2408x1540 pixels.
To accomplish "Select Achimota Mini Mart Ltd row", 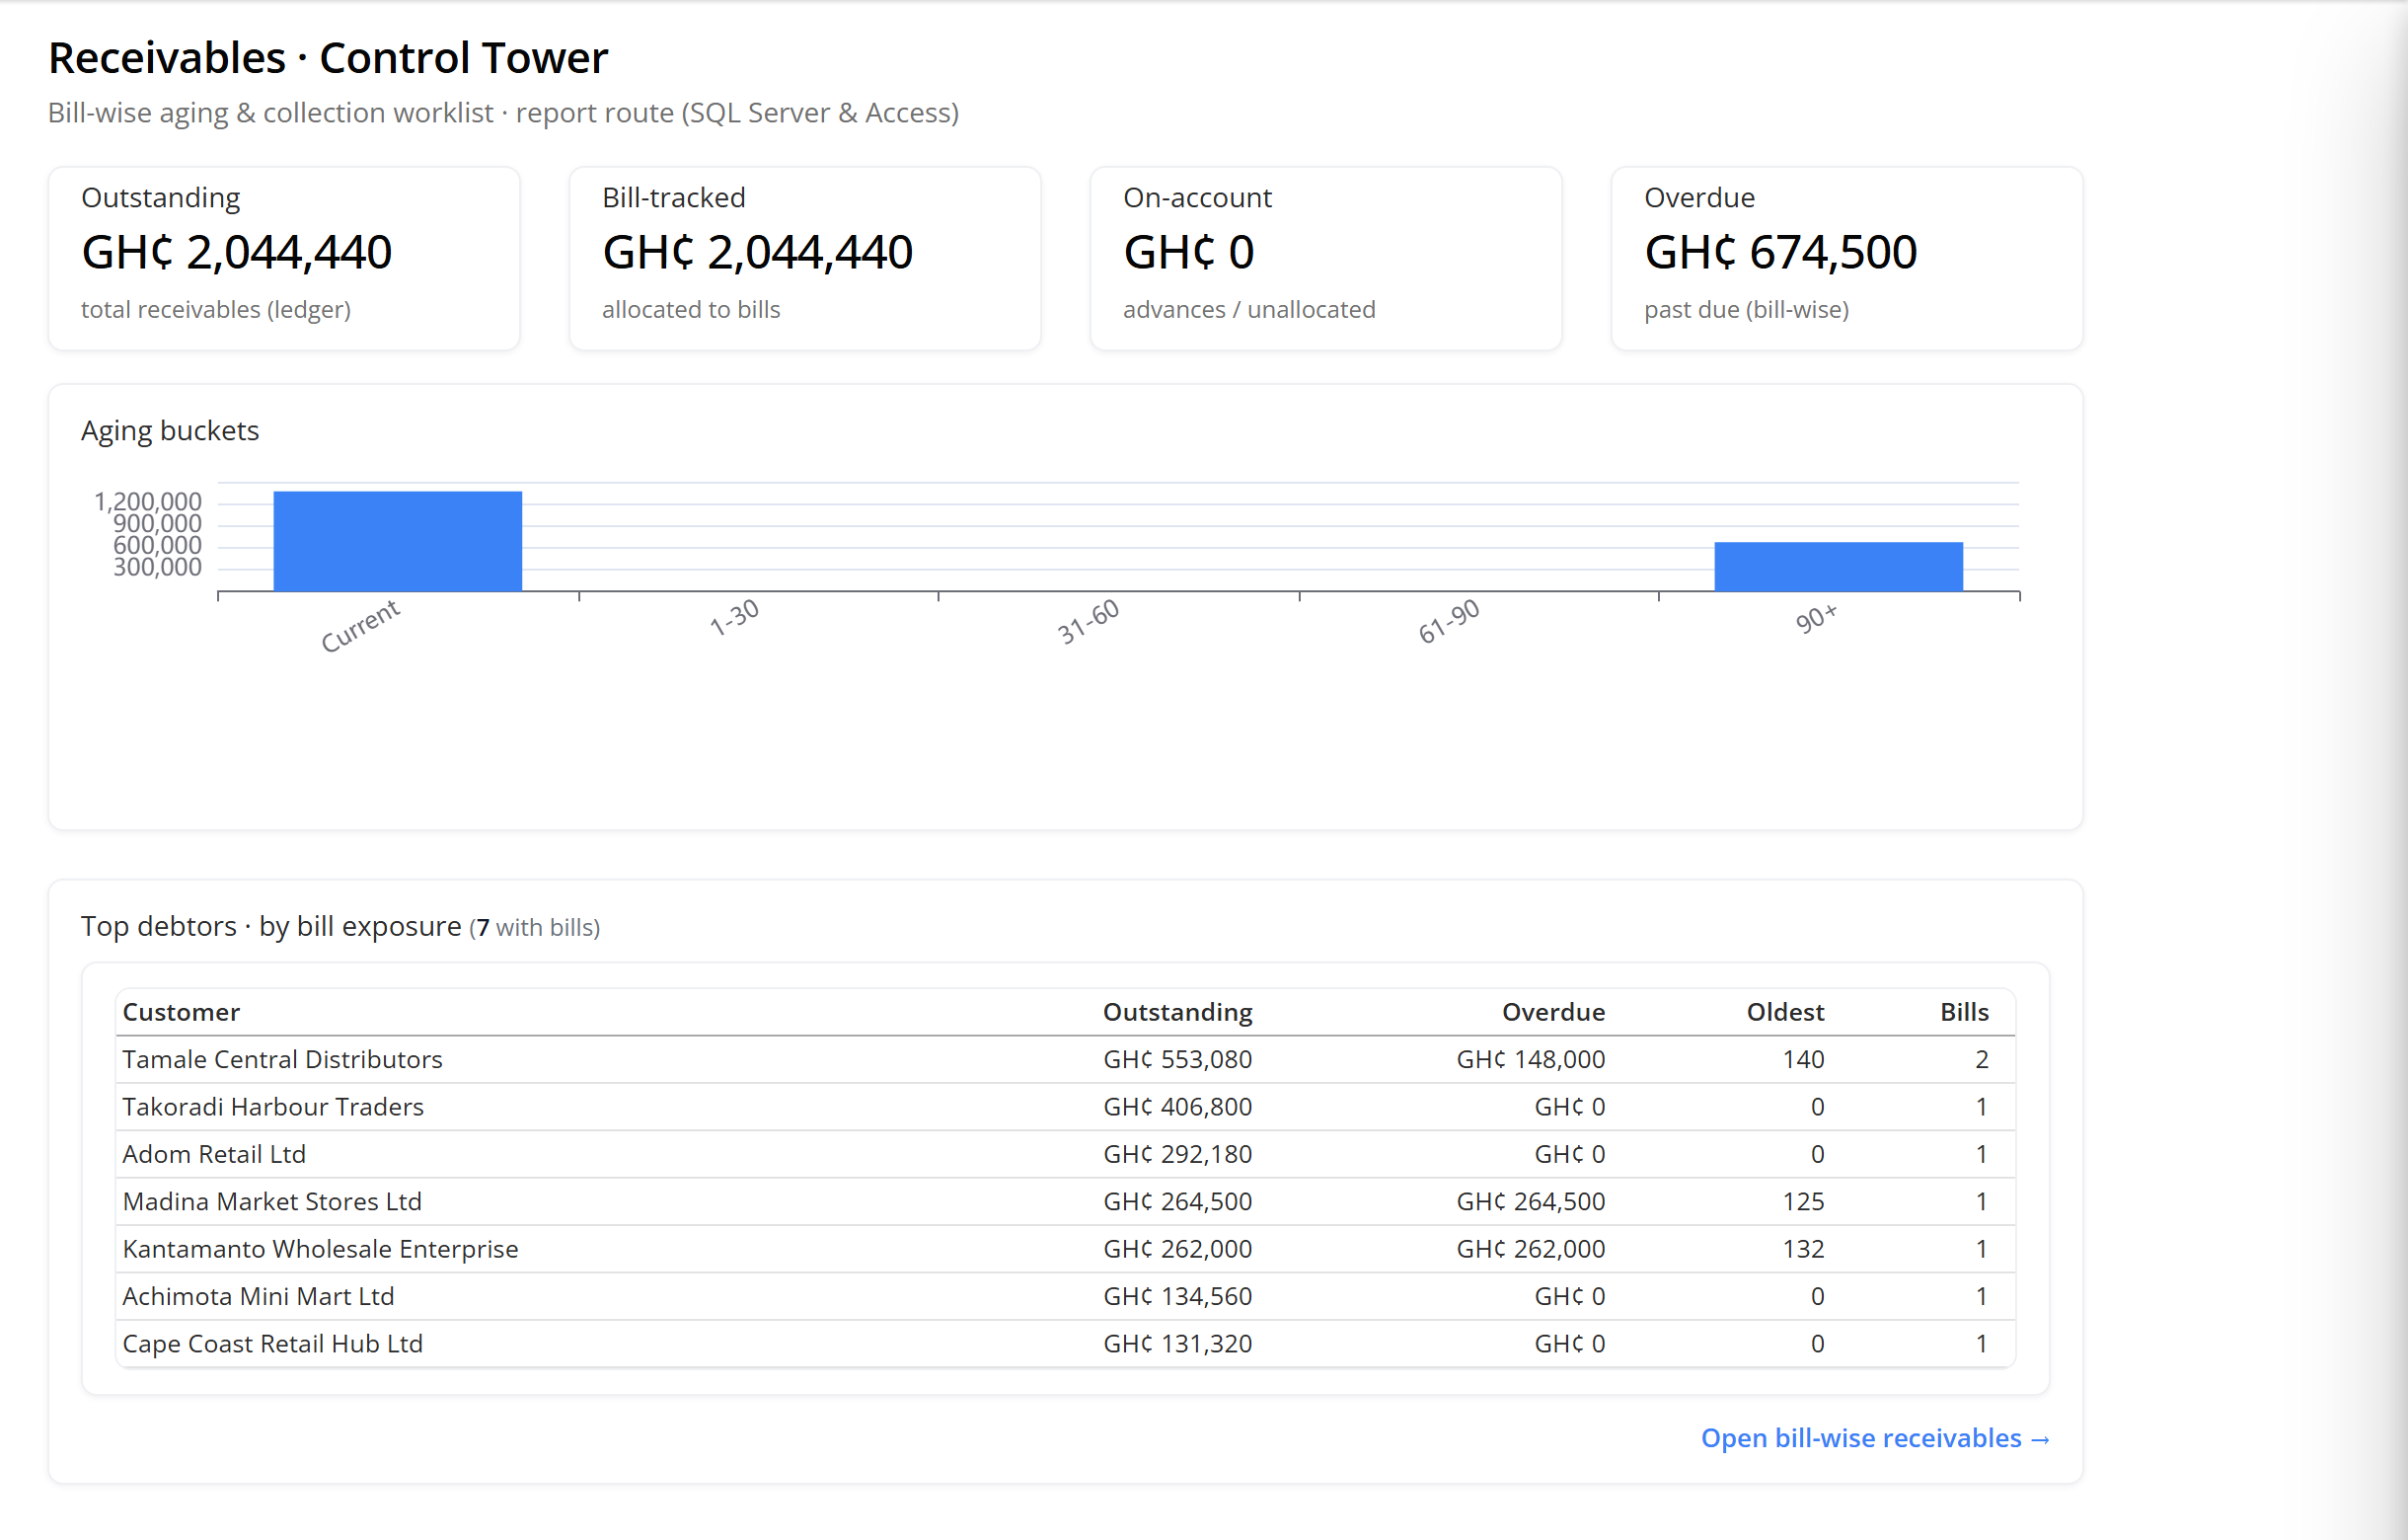I will 1065,1296.
